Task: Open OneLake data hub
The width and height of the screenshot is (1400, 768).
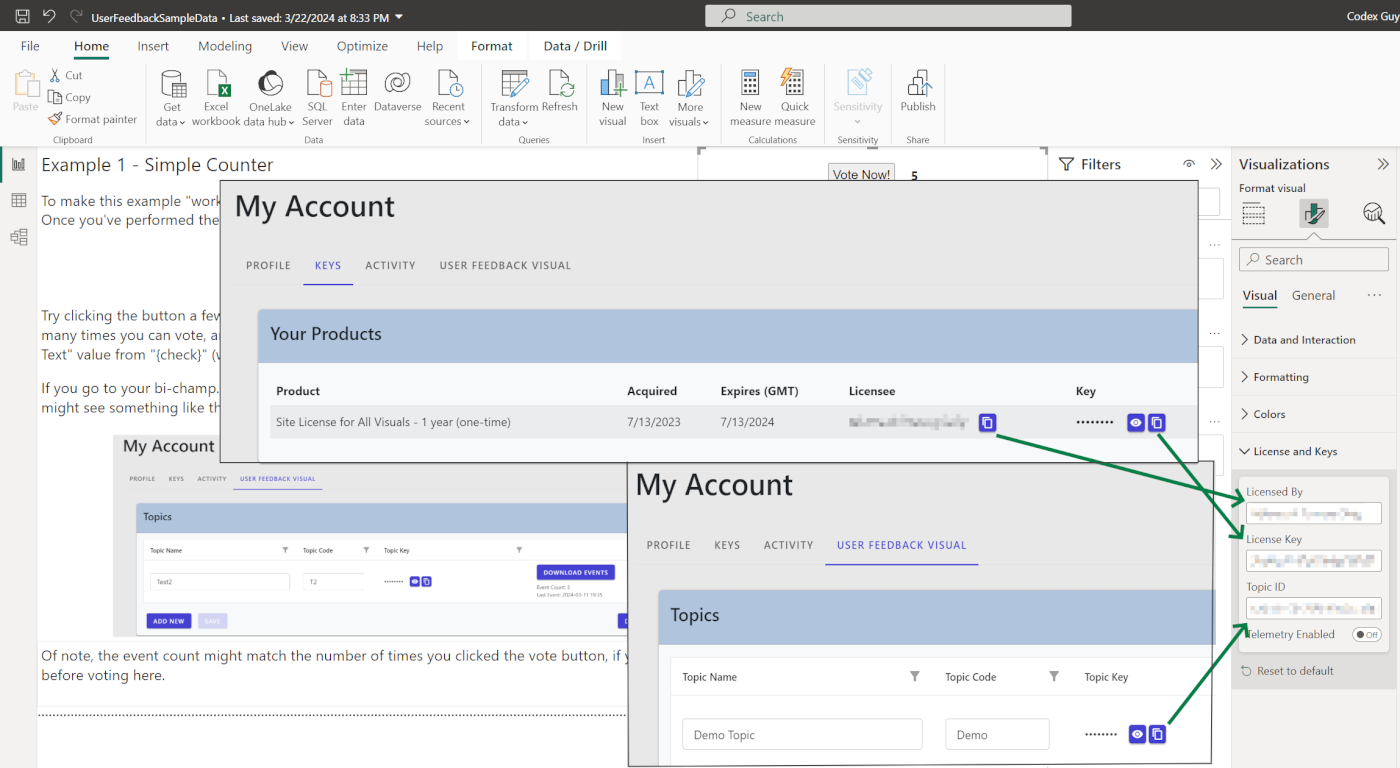Action: coord(270,98)
